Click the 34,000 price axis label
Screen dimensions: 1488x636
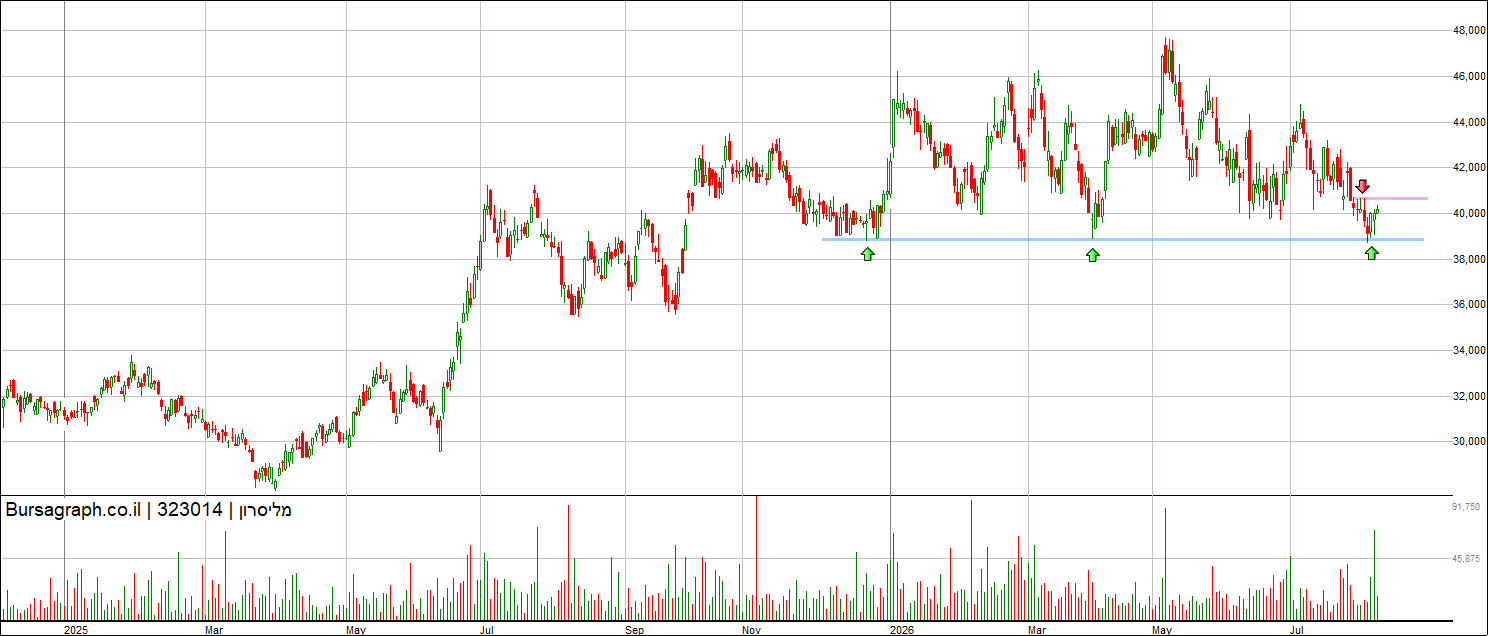coord(1468,350)
